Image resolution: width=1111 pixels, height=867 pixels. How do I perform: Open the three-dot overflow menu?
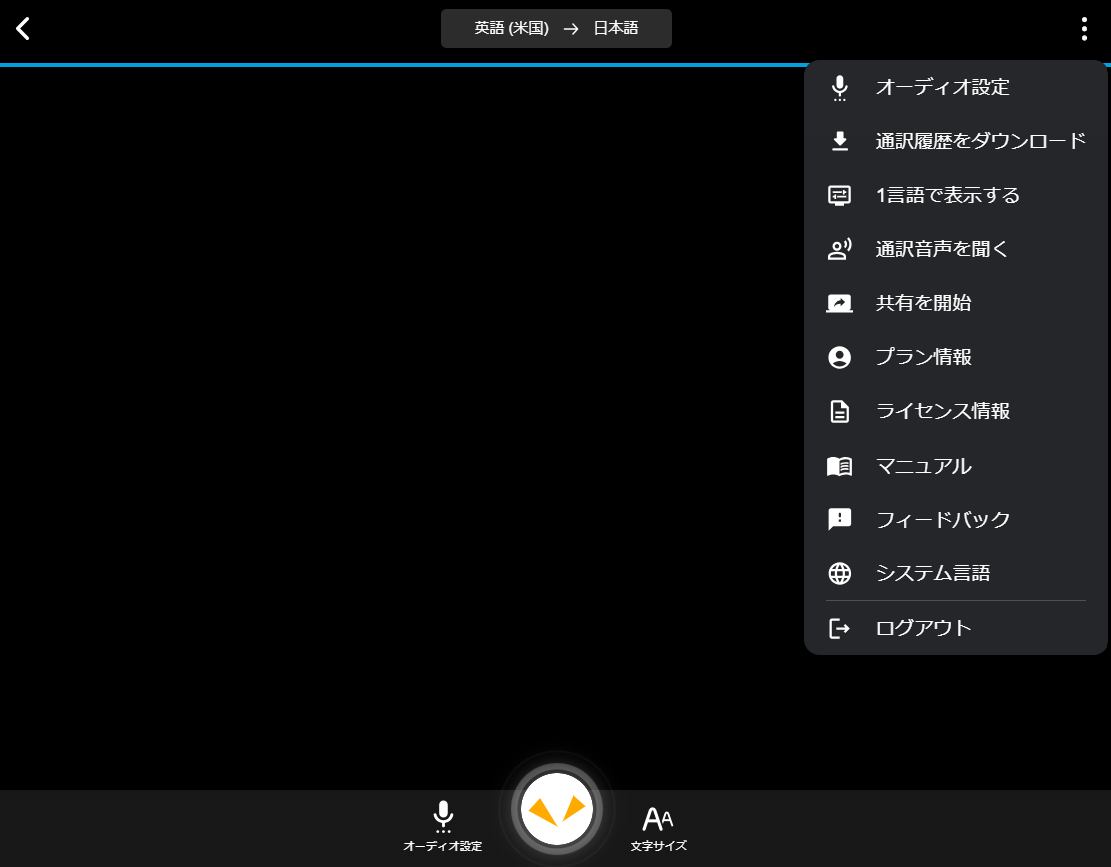click(1083, 29)
